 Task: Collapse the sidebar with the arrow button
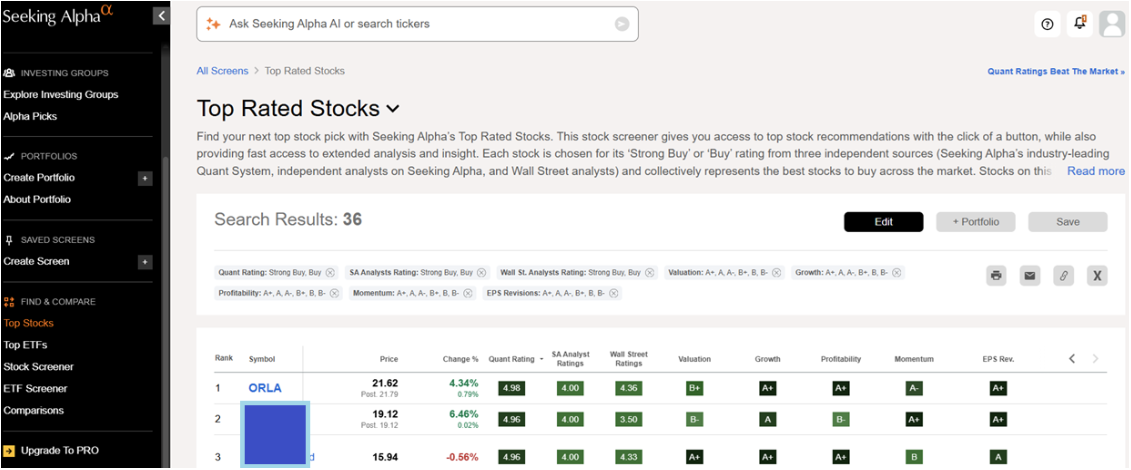pyautogui.click(x=162, y=16)
